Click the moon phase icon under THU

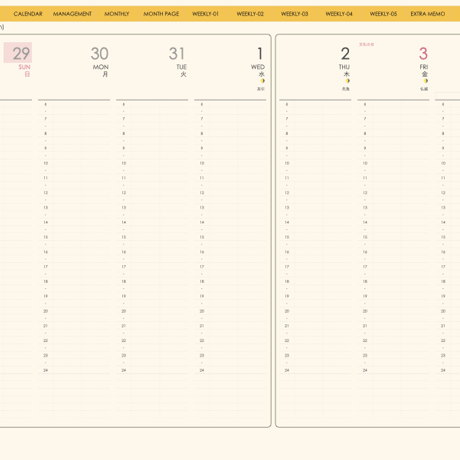tap(347, 81)
